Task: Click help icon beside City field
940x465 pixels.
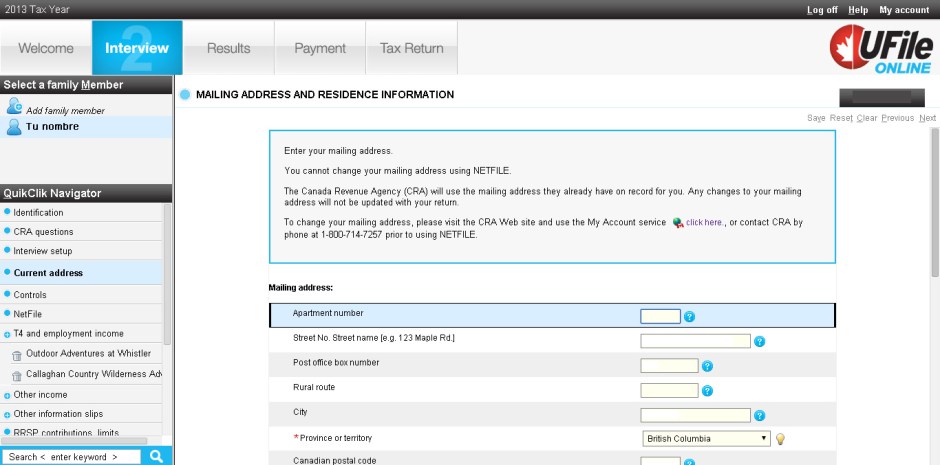Action: (759, 416)
